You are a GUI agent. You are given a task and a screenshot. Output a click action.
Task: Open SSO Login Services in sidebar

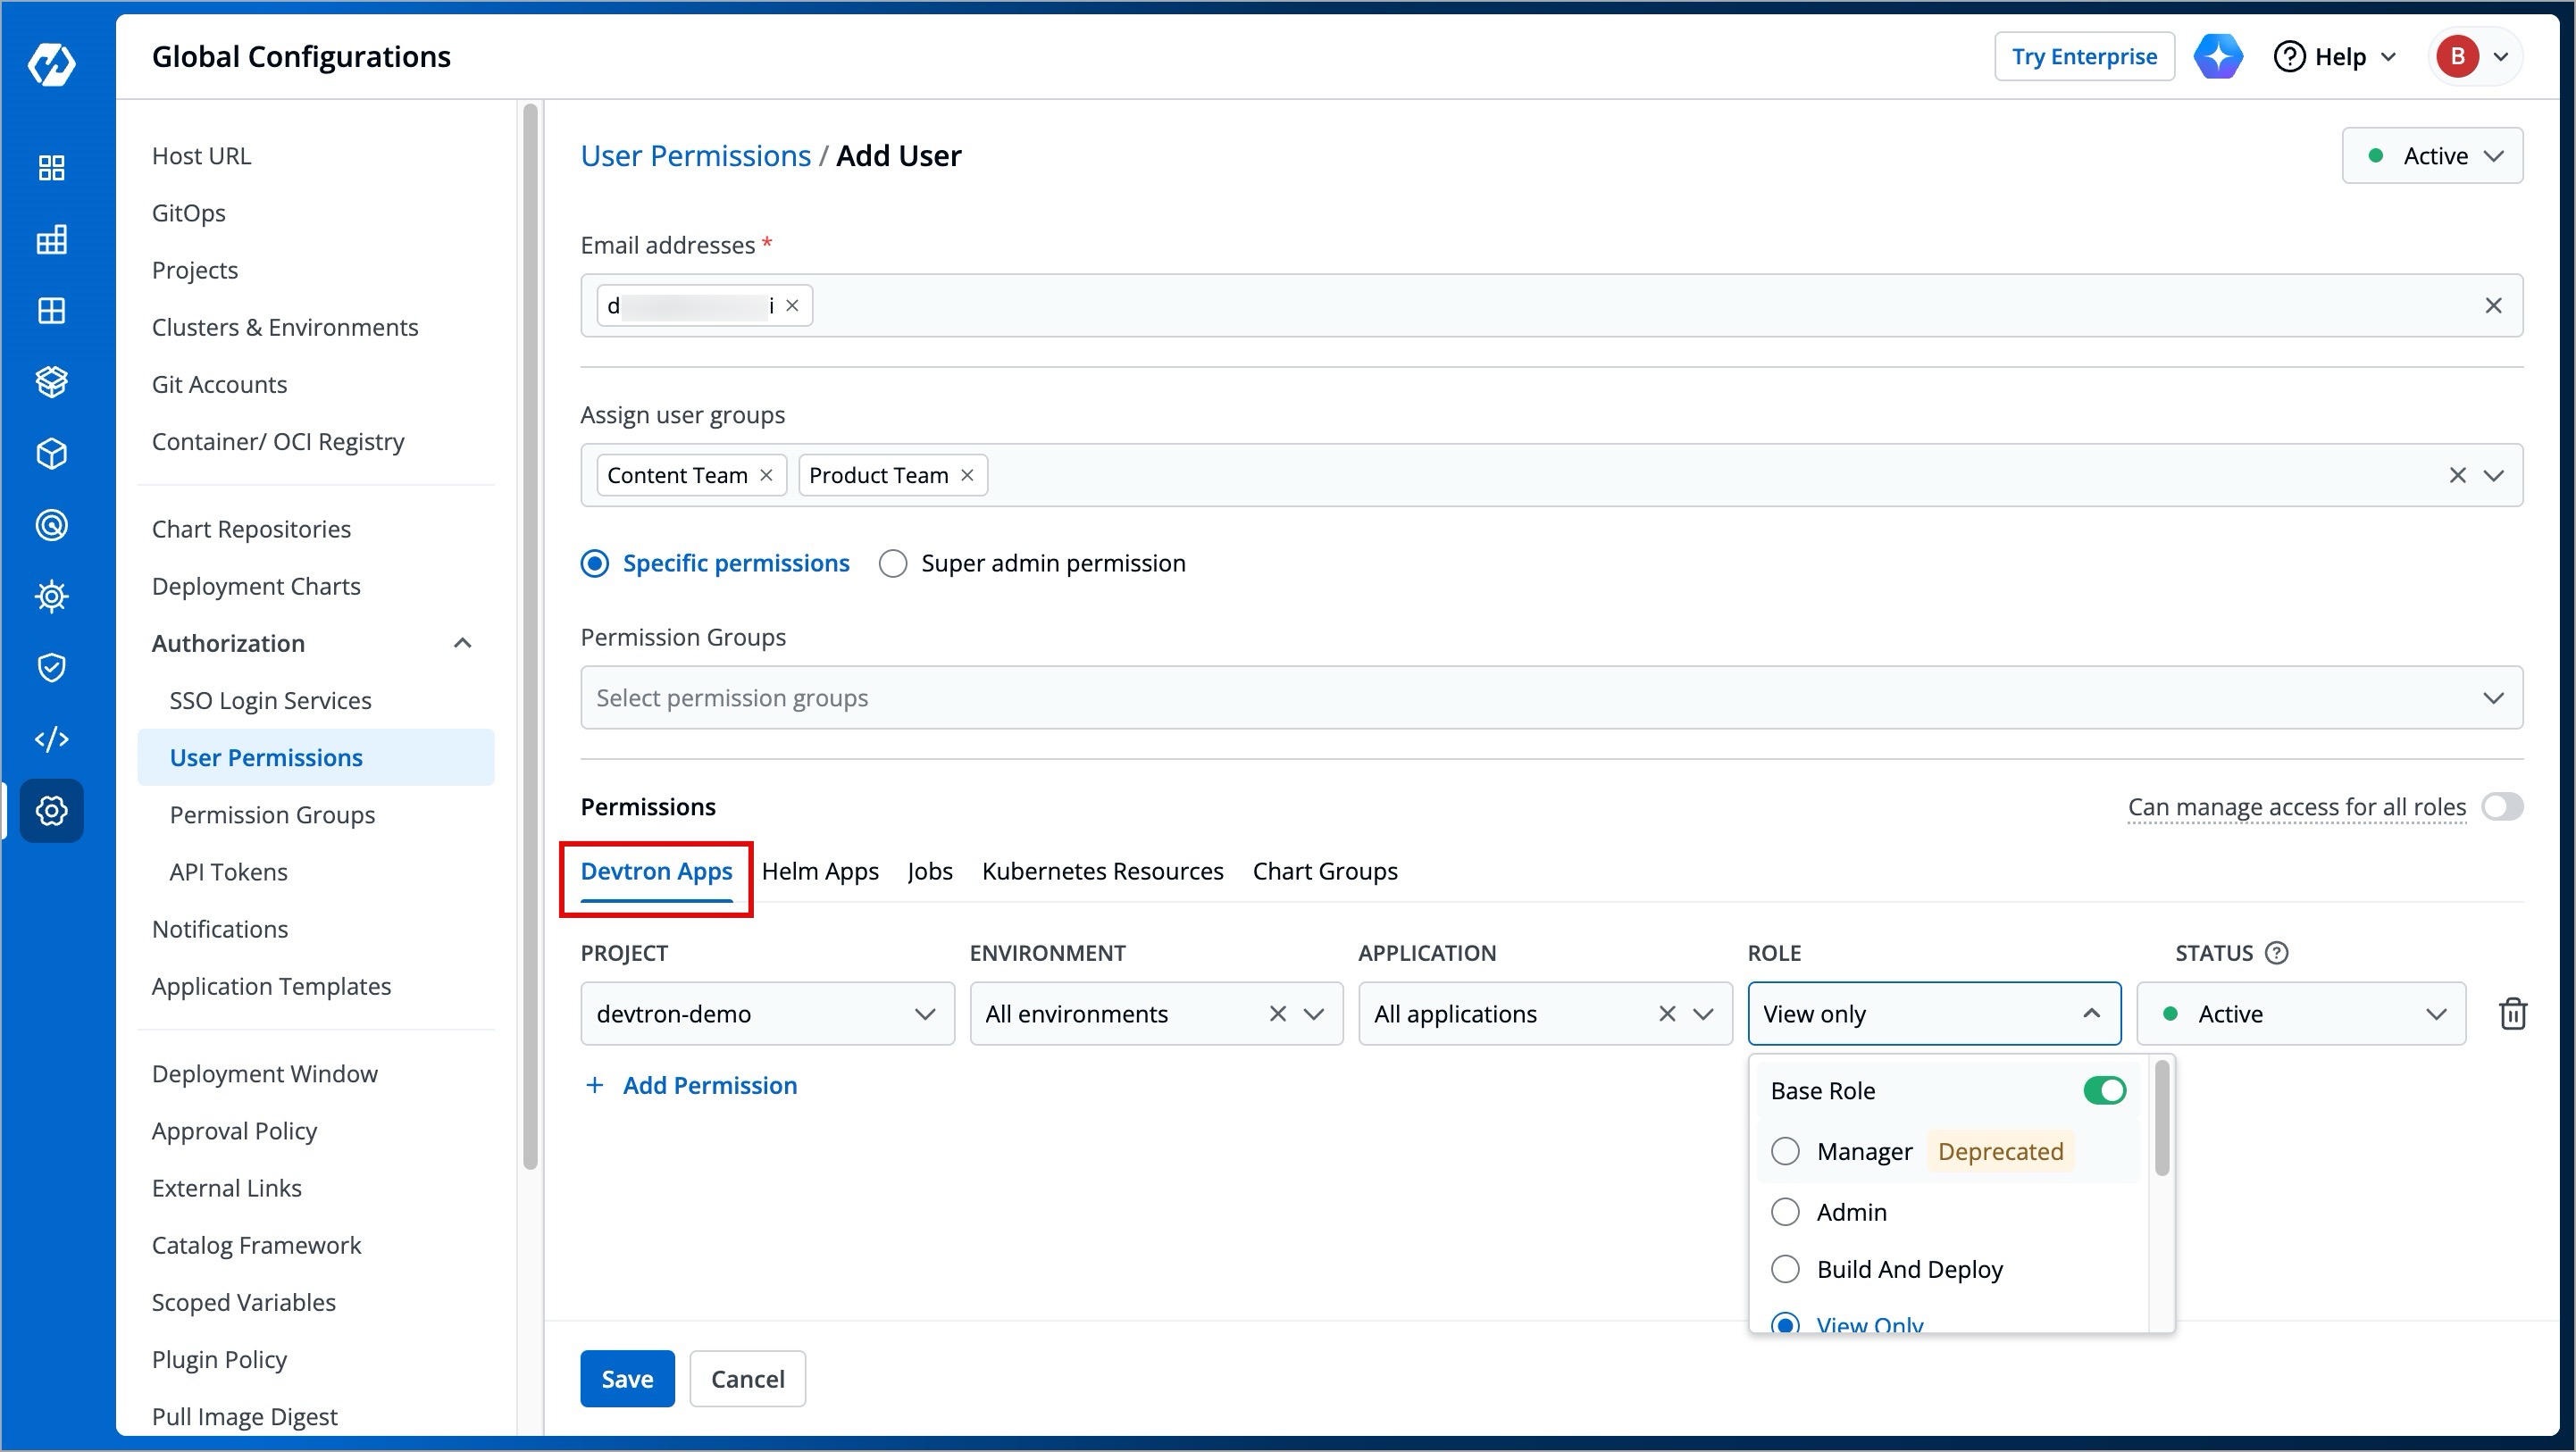click(x=270, y=700)
